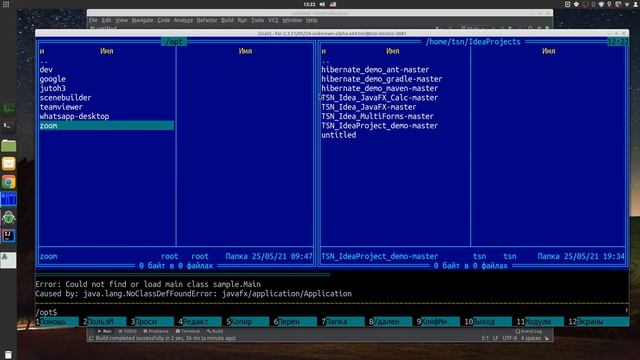Click F7 Папка in the Far key bar

pyautogui.click(x=342, y=322)
